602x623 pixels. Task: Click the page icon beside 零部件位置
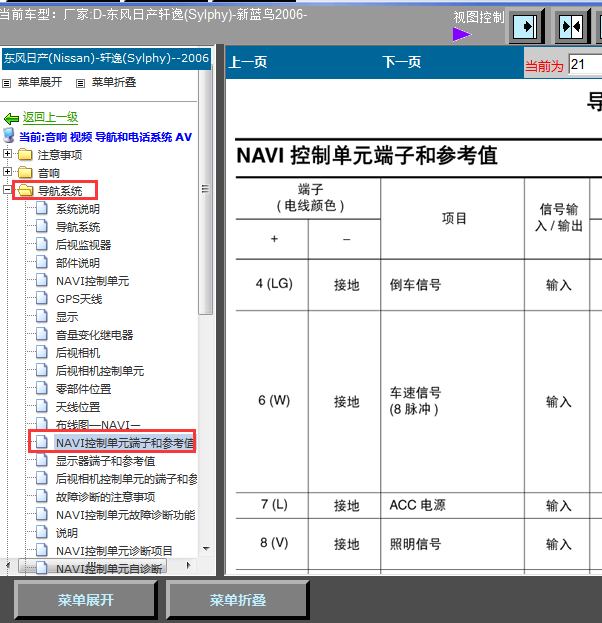42,388
